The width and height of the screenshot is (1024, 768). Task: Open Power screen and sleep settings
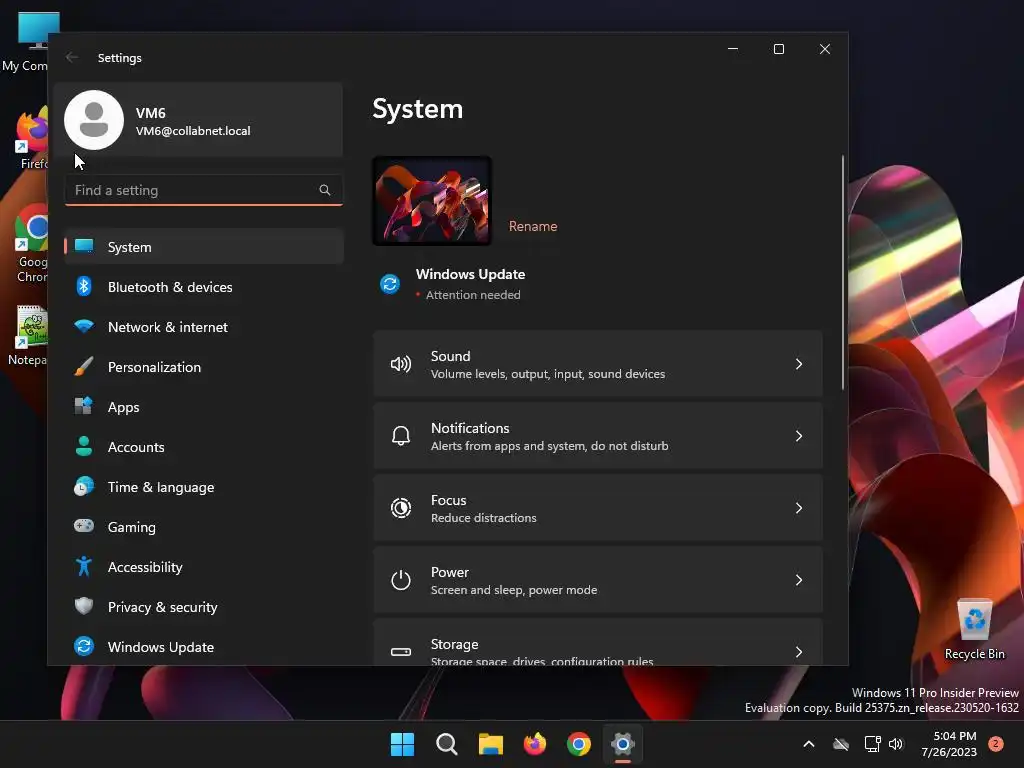(598, 579)
